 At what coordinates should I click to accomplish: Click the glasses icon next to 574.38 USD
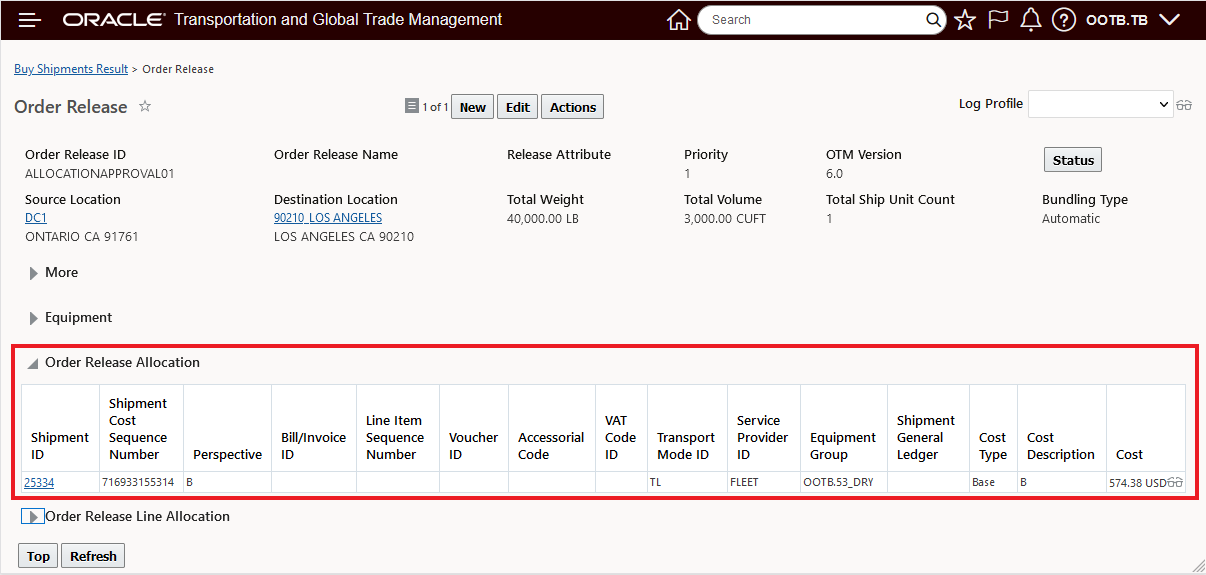[x=1175, y=482]
